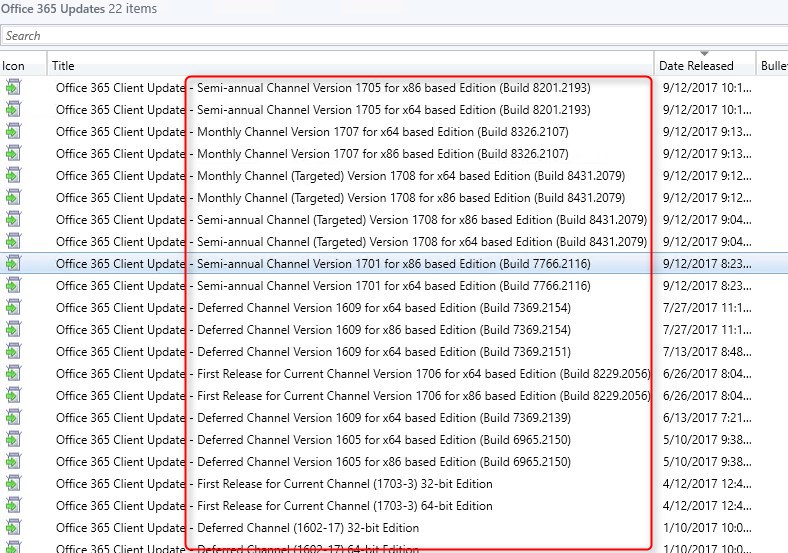
Task: Click icon of Deferred 1609 x64 Build 7369.2151
Action: (13, 351)
